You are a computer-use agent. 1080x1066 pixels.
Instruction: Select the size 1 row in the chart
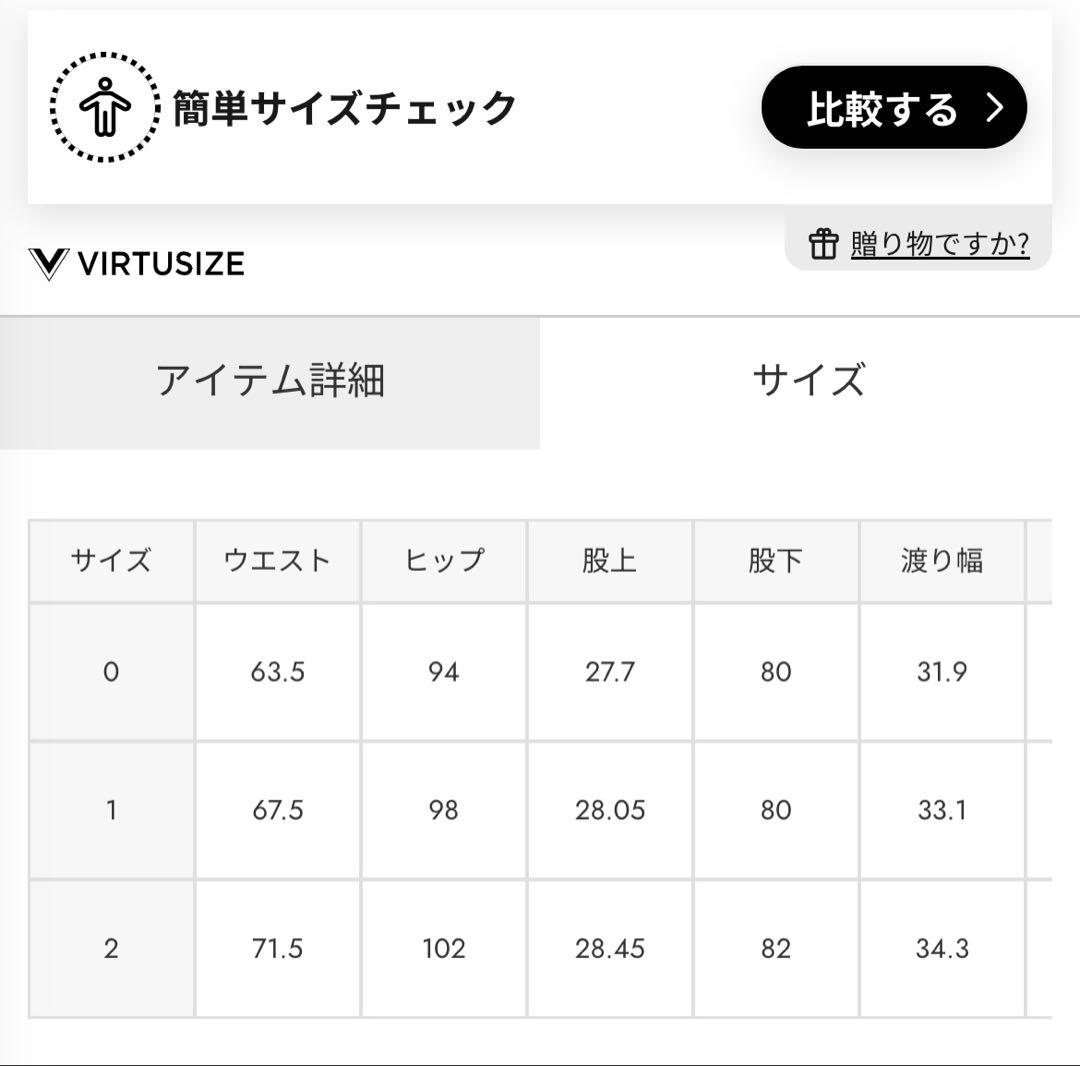110,810
